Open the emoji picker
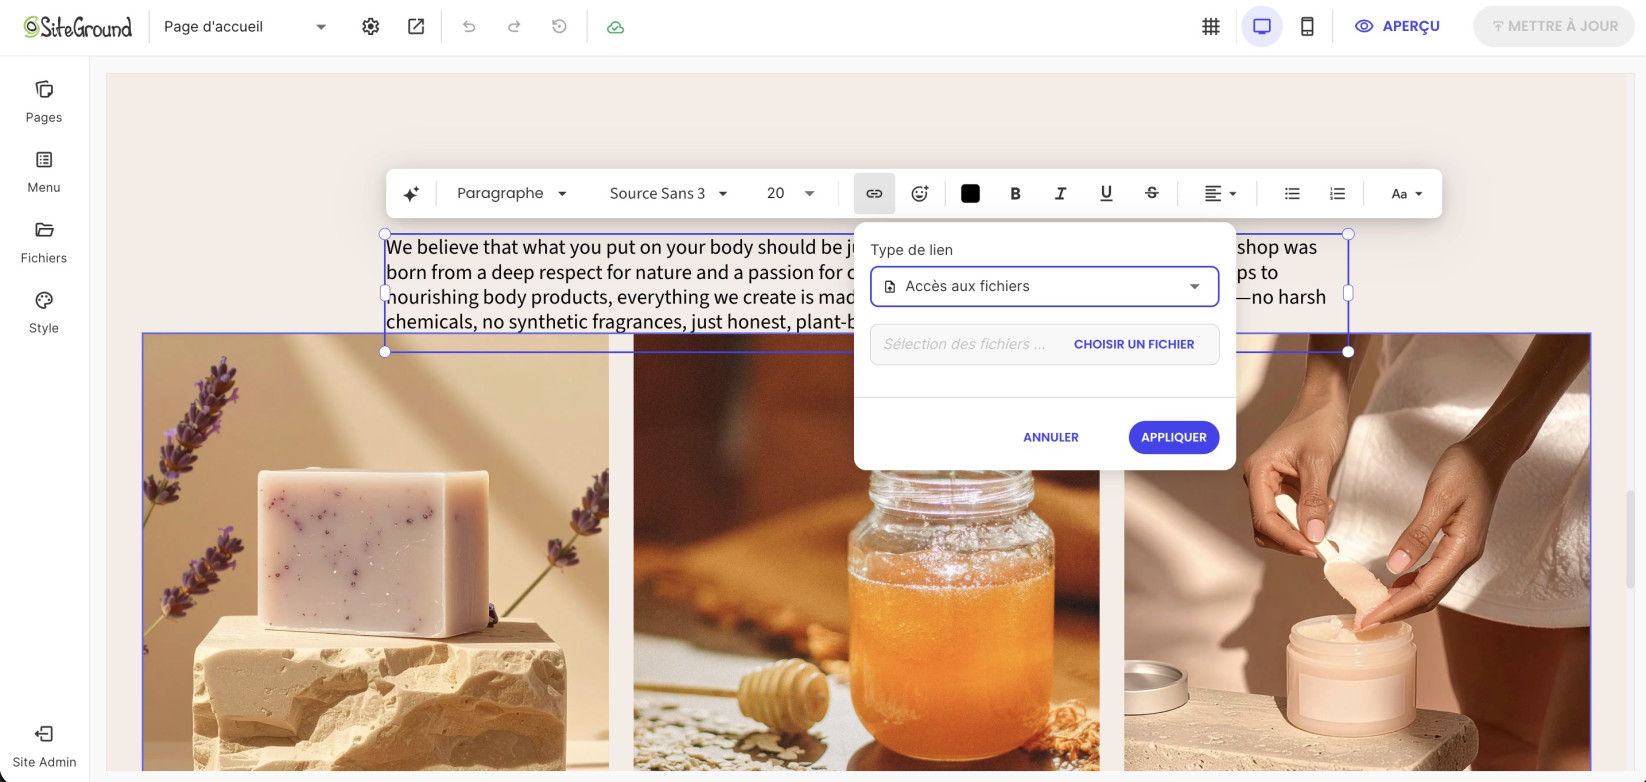The image size is (1646, 782). 920,194
